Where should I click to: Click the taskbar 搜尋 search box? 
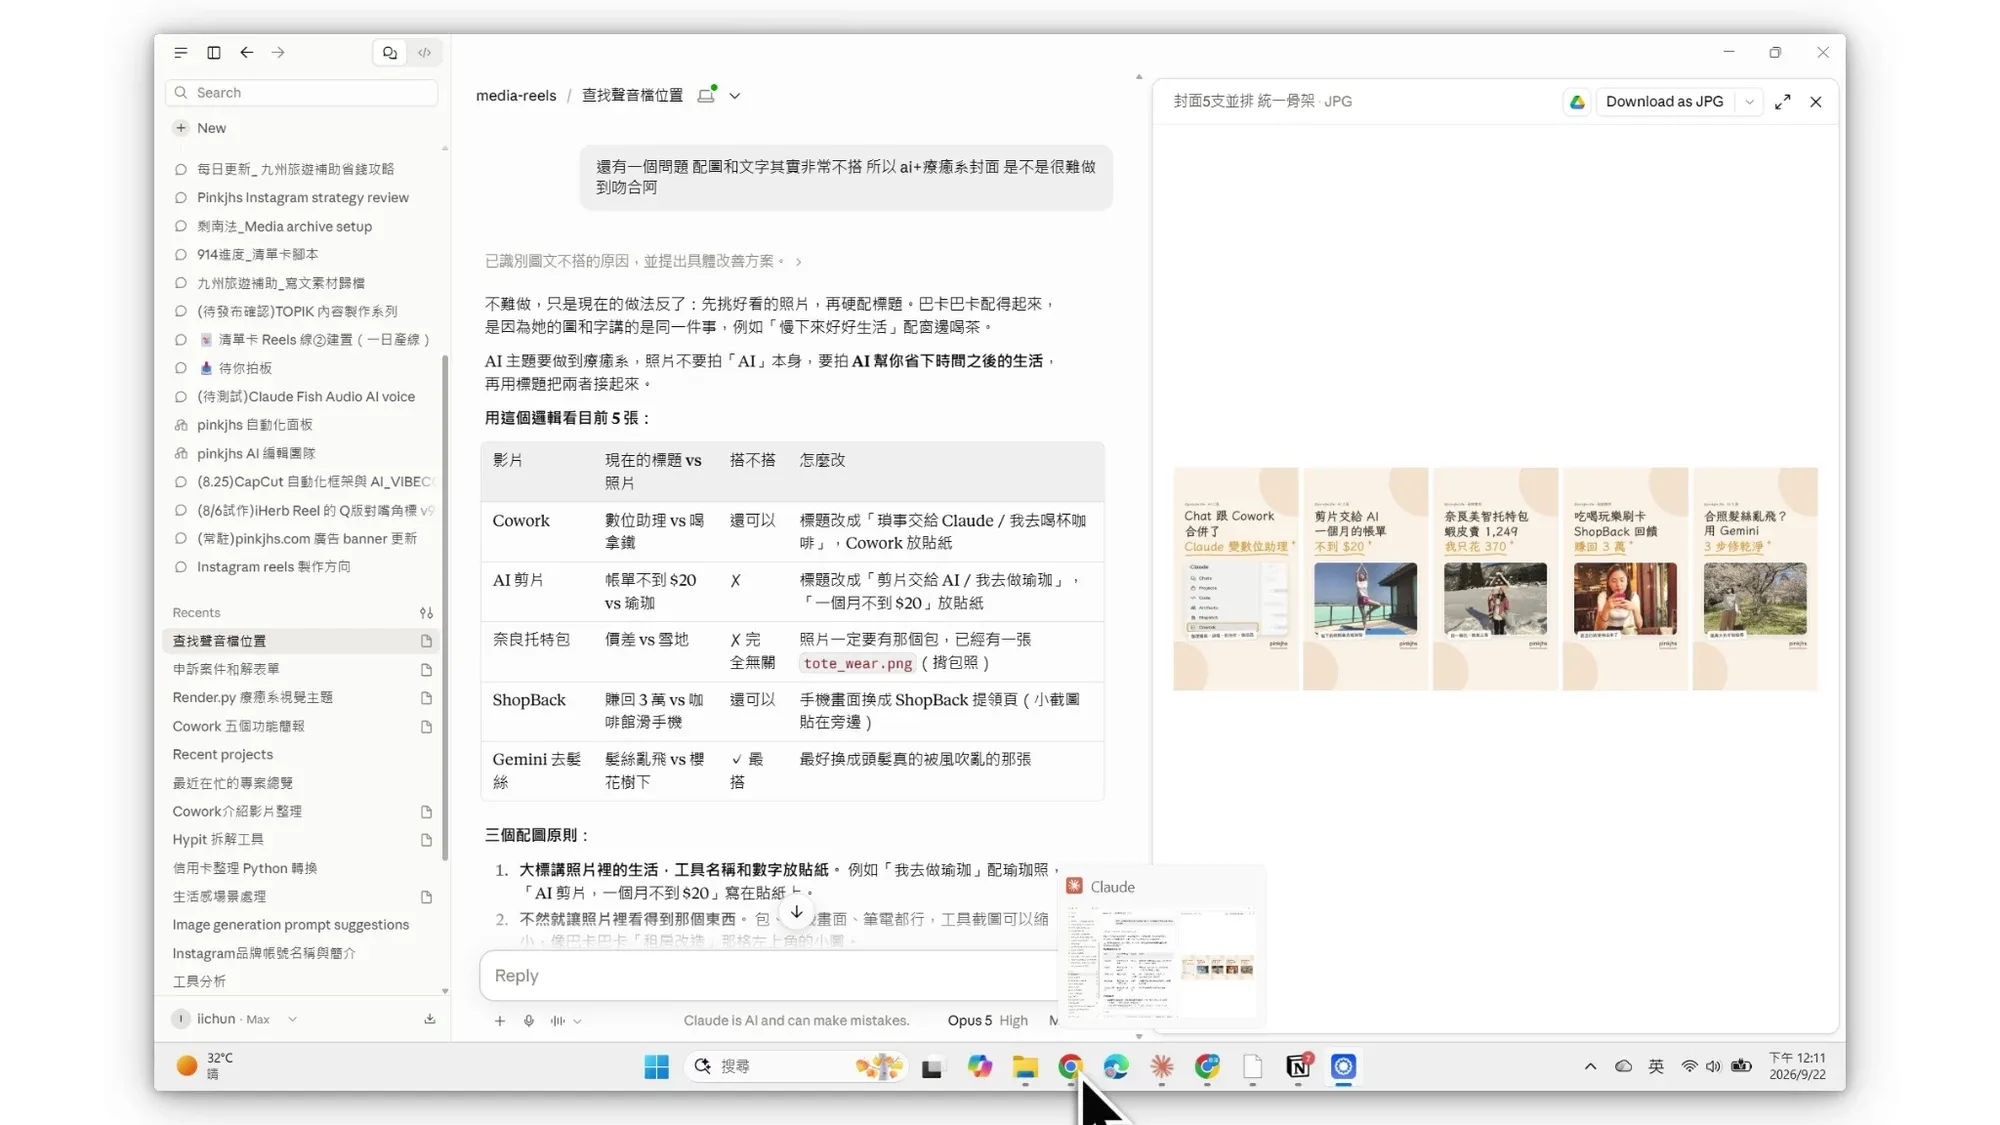tap(796, 1067)
